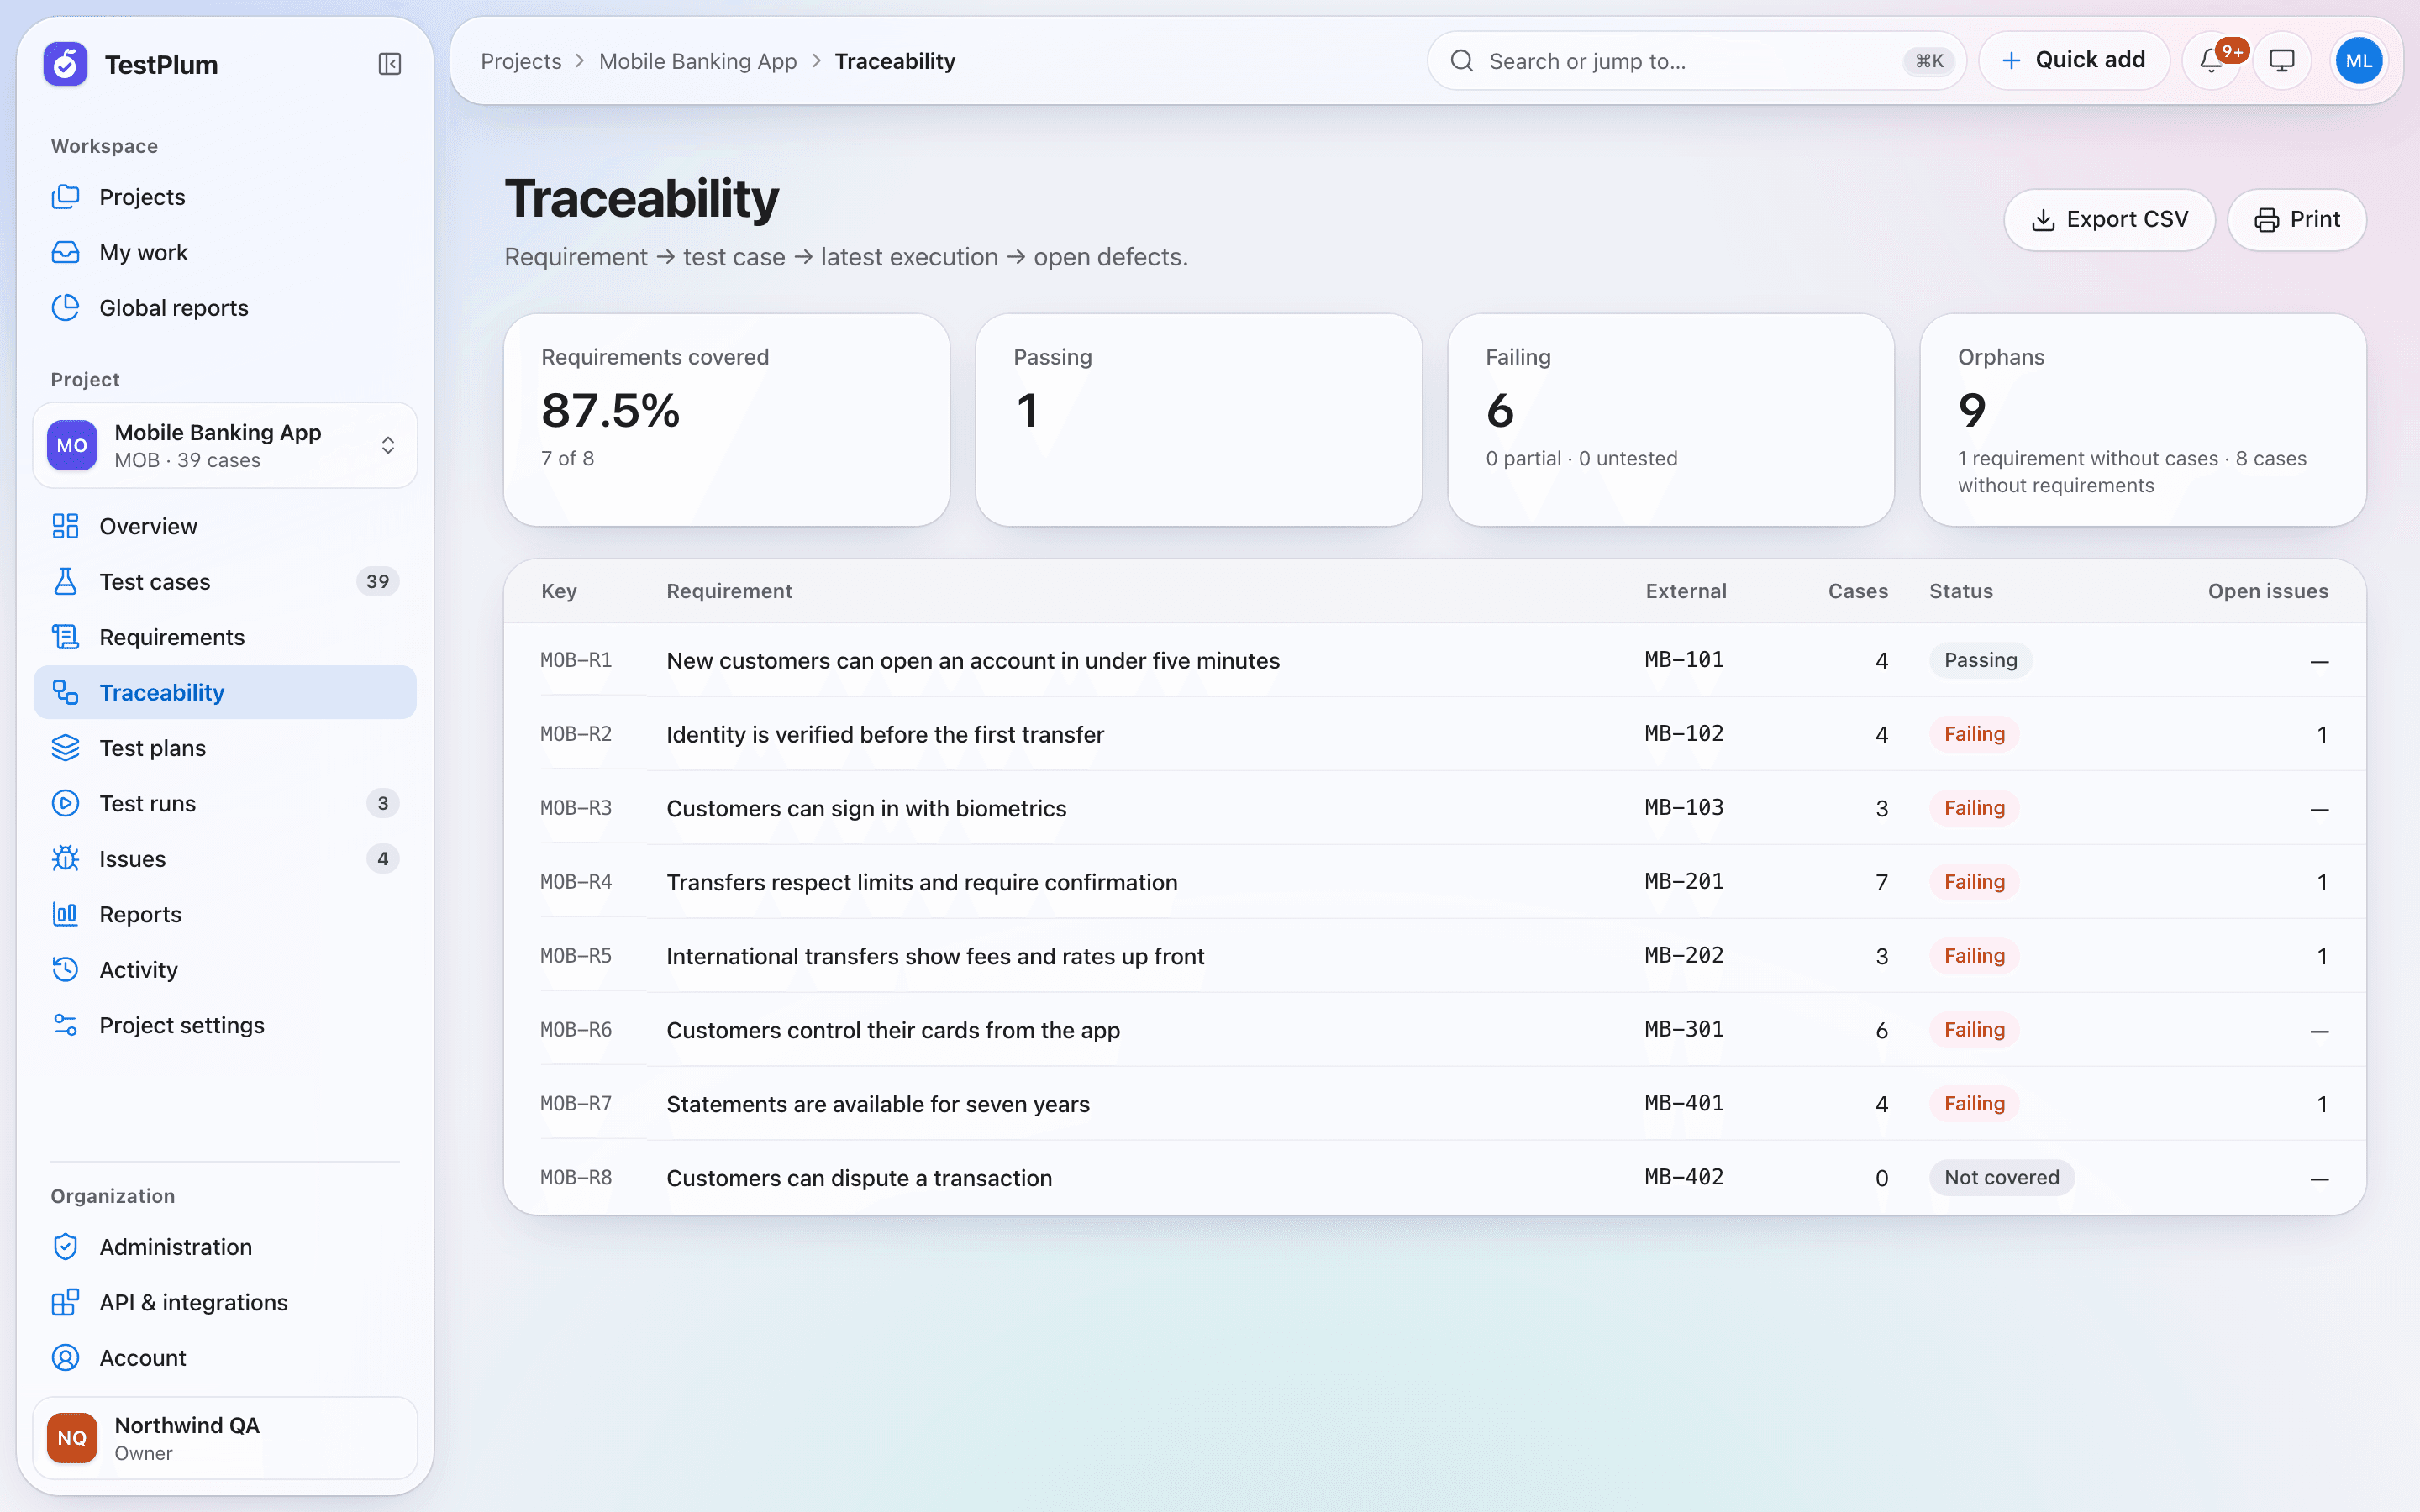Click the MB-201 external ID
Screen dimensions: 2420x1512
tap(1684, 882)
